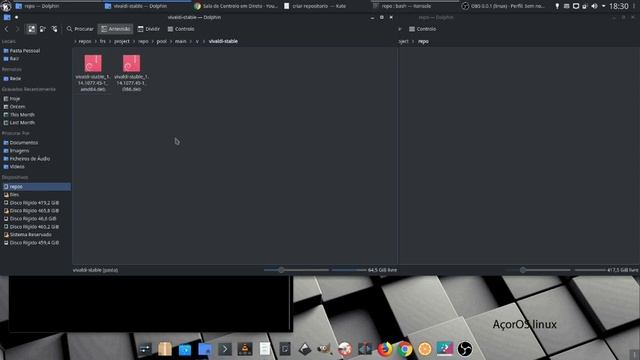Click the volume icon in system tray
The width and height of the screenshot is (640, 360).
pos(594,6)
